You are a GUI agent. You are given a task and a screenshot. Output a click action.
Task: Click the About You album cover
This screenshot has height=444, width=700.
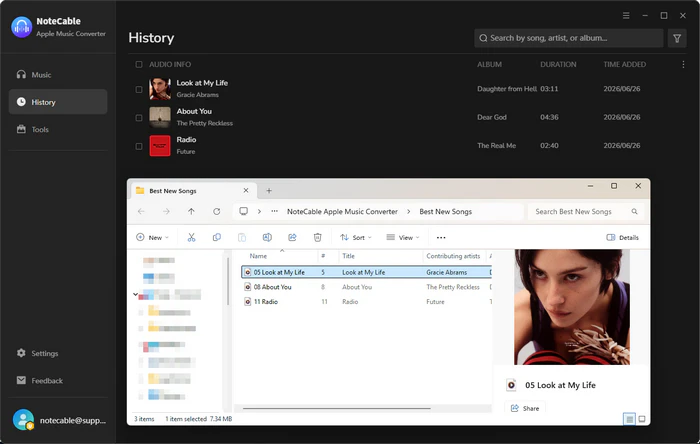coord(160,117)
